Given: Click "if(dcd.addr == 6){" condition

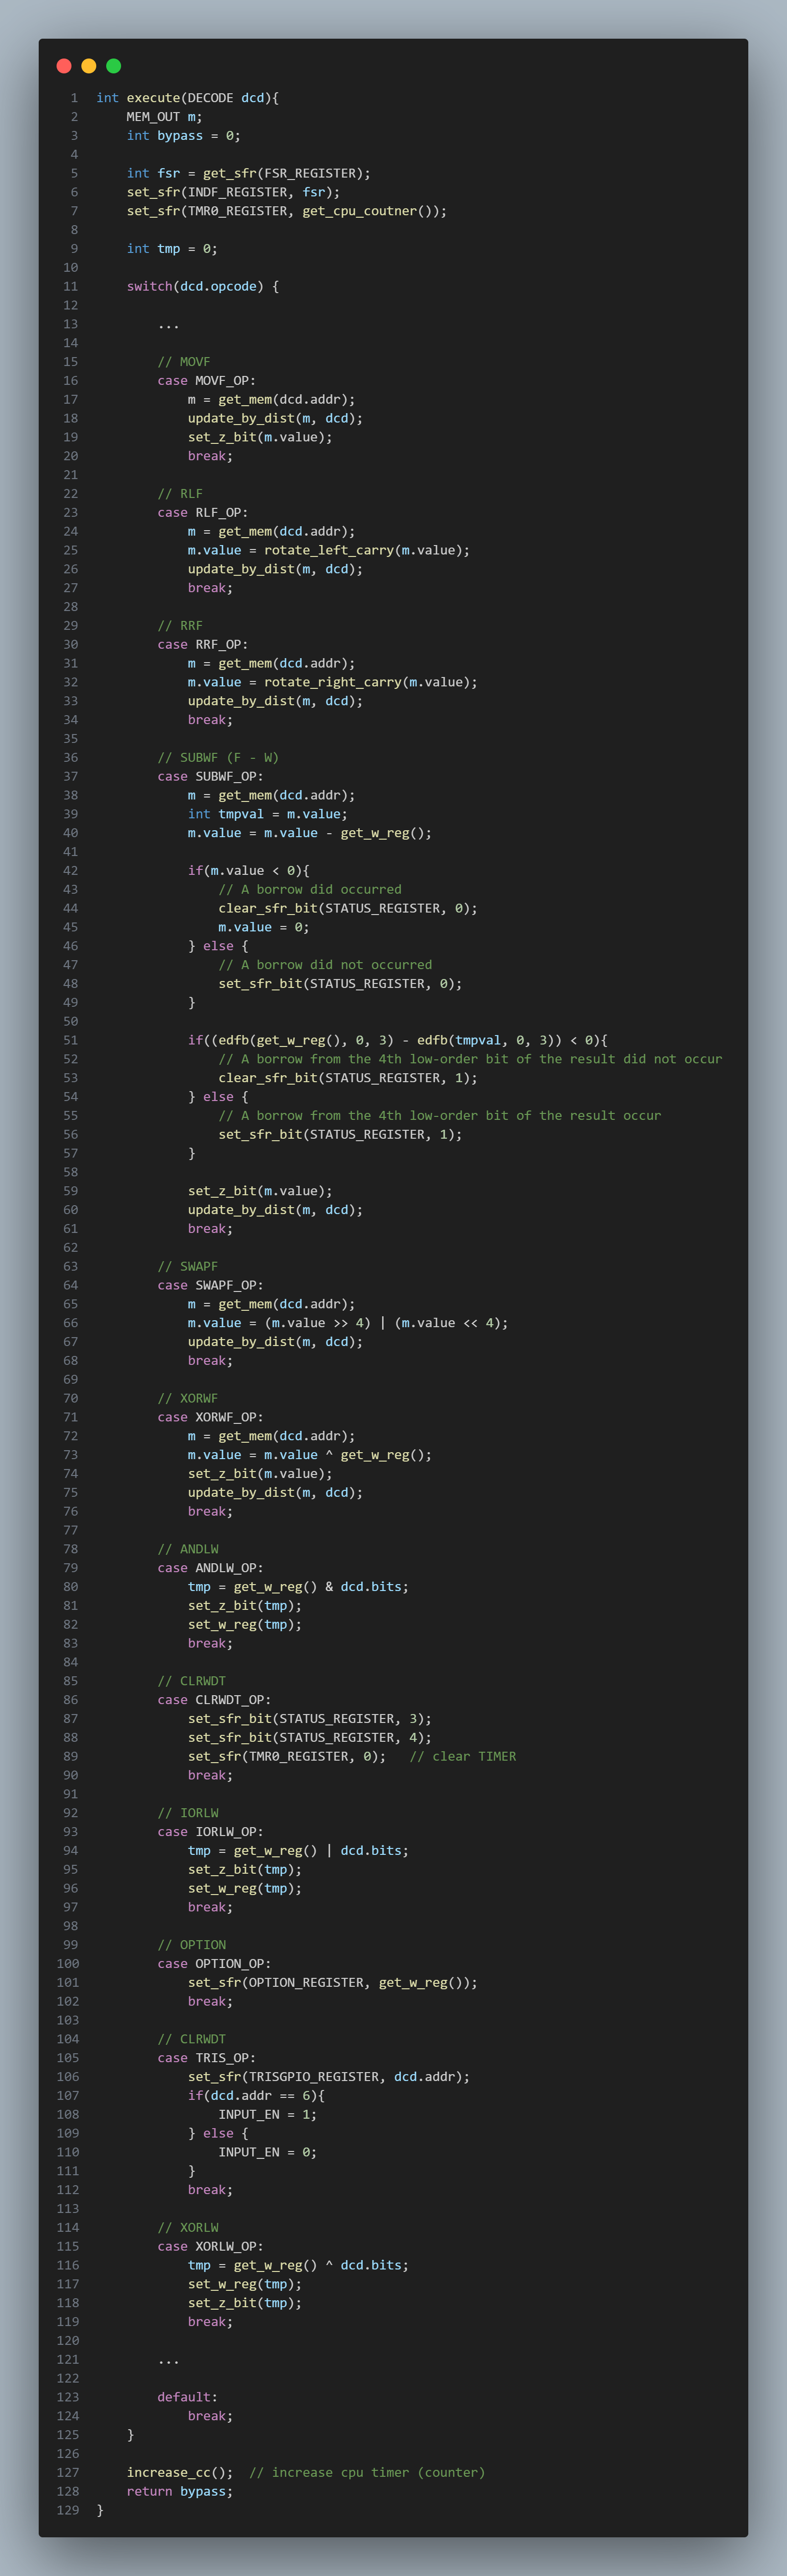Looking at the screenshot, I should coord(256,2096).
